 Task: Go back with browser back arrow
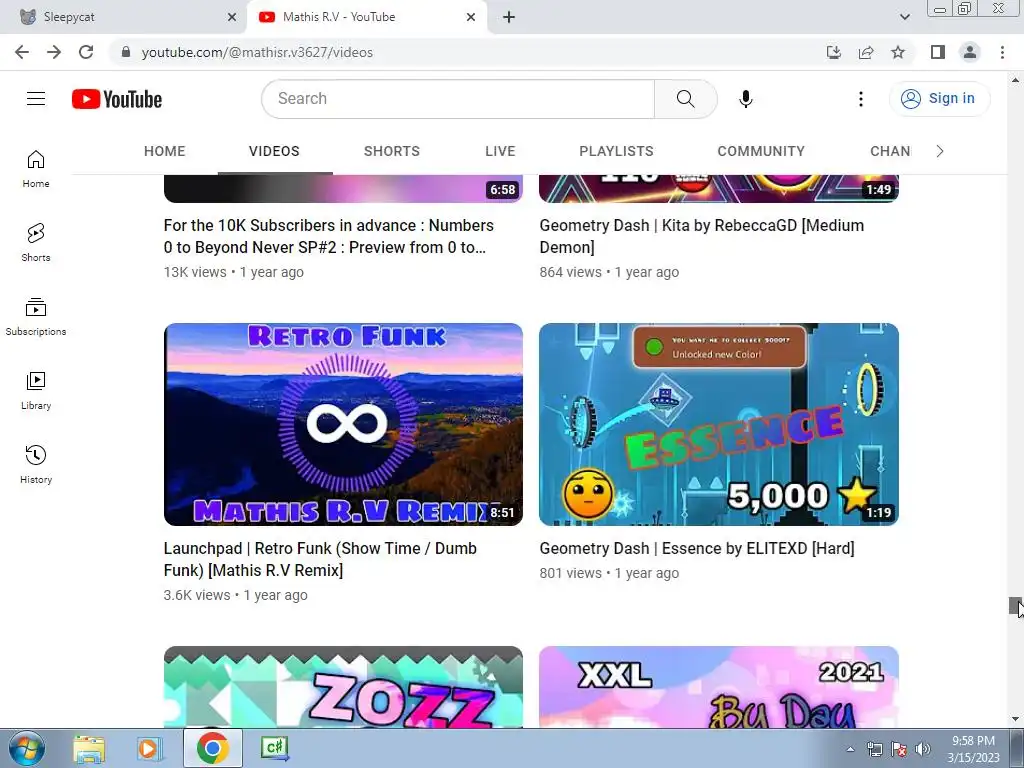pyautogui.click(x=22, y=52)
